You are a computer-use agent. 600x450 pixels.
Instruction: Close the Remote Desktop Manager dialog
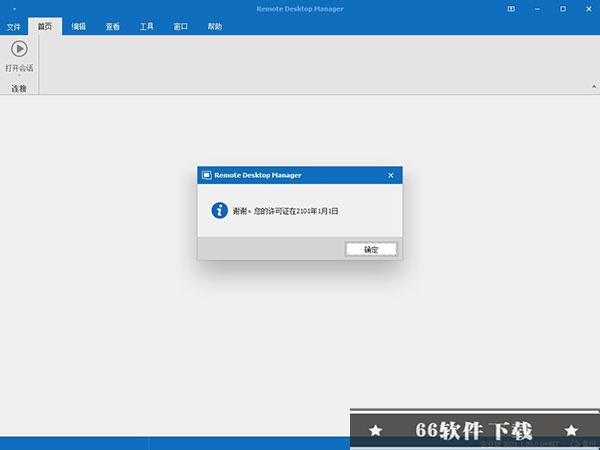click(391, 175)
